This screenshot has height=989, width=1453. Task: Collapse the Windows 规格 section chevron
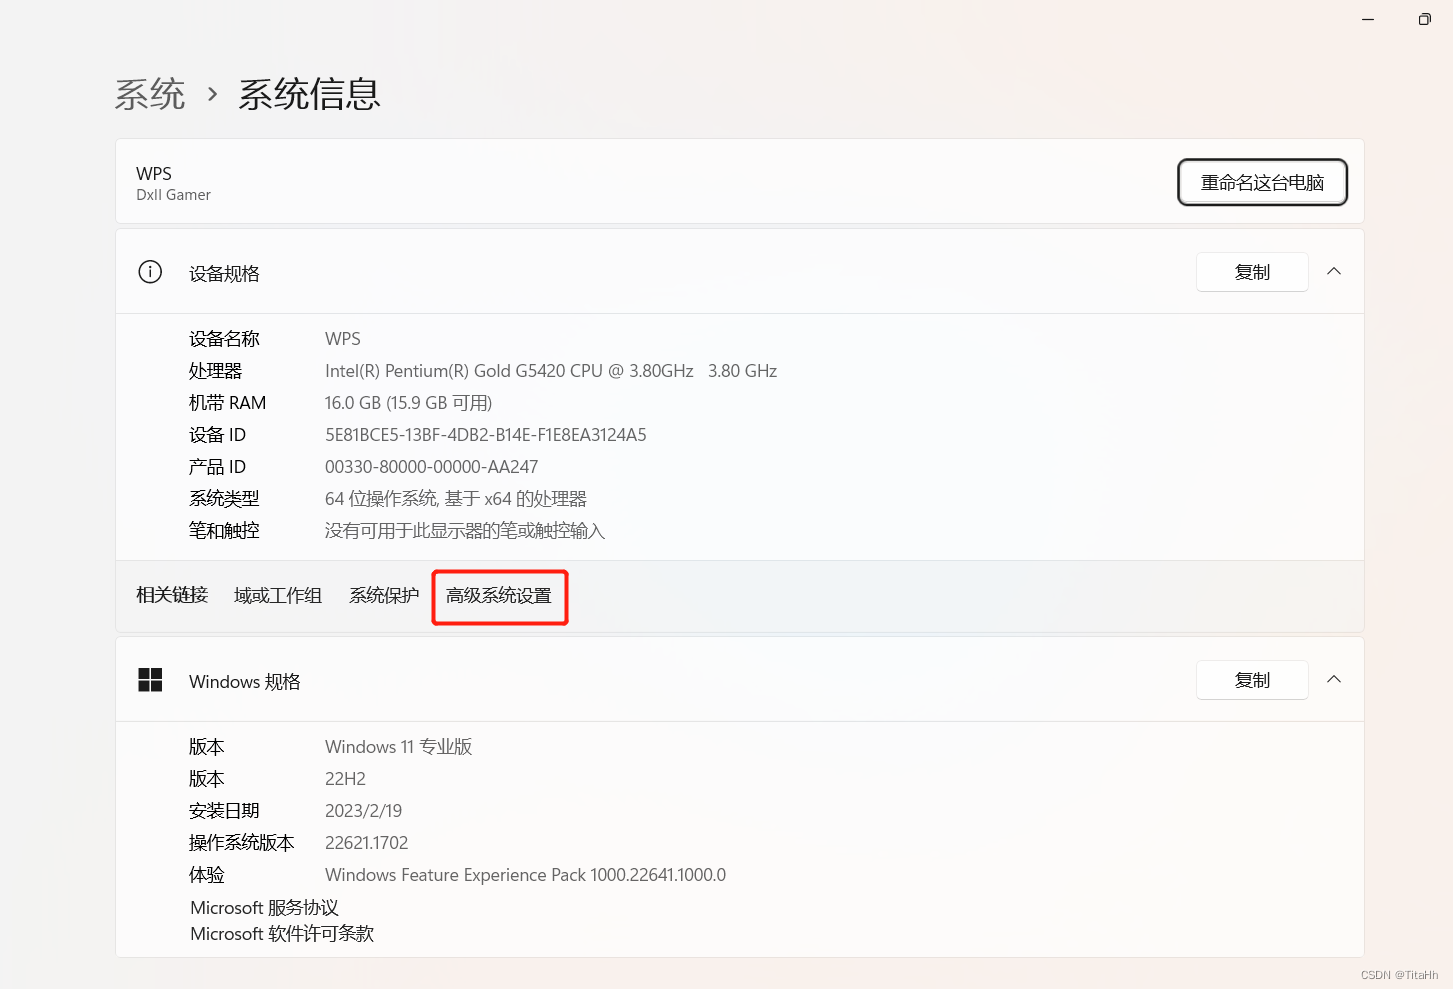[x=1334, y=679]
